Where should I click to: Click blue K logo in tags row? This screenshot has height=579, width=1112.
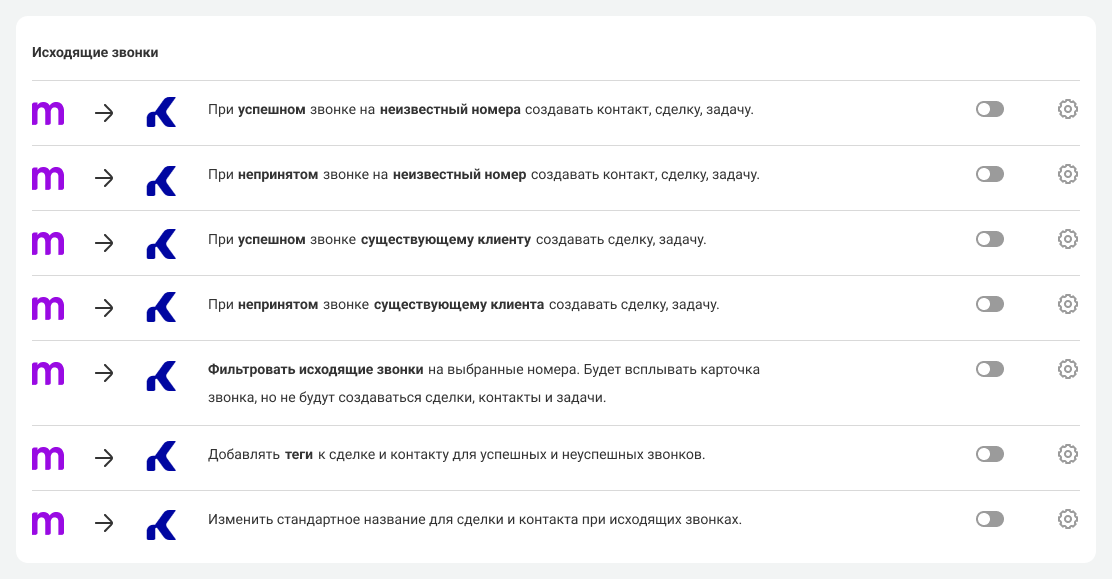[161, 456]
